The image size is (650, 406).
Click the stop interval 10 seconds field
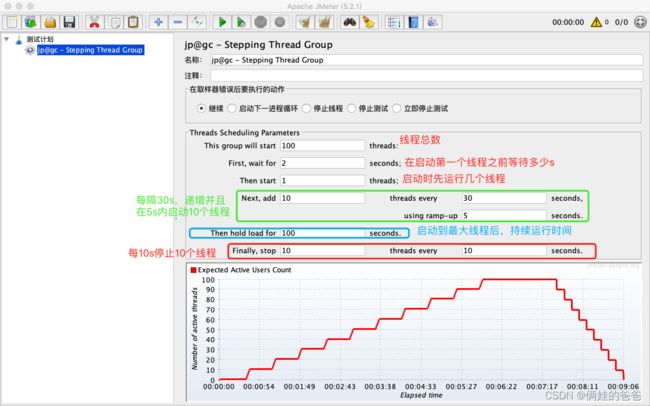504,250
